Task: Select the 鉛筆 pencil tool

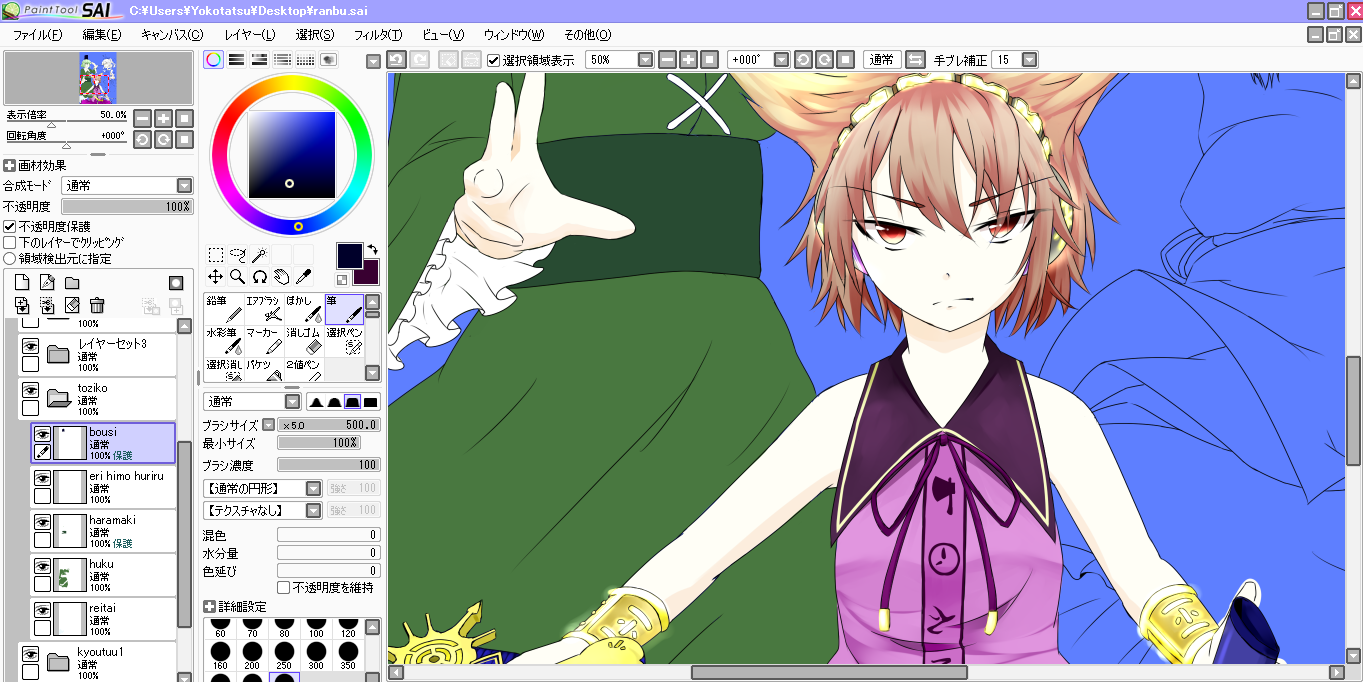Action: click(224, 309)
